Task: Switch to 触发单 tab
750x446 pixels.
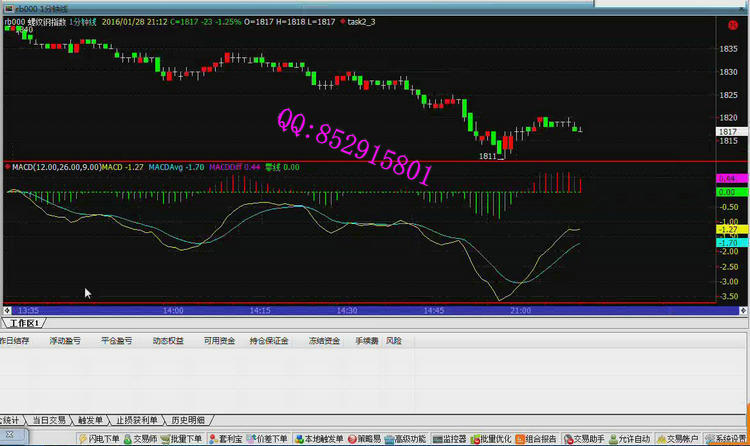Action: pyautogui.click(x=90, y=419)
